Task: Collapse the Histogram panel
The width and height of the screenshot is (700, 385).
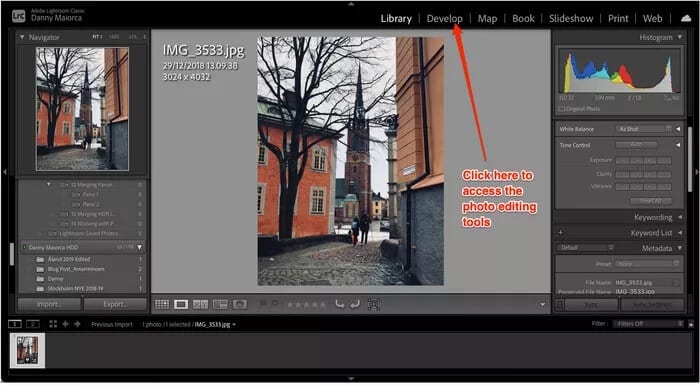Action: point(679,37)
